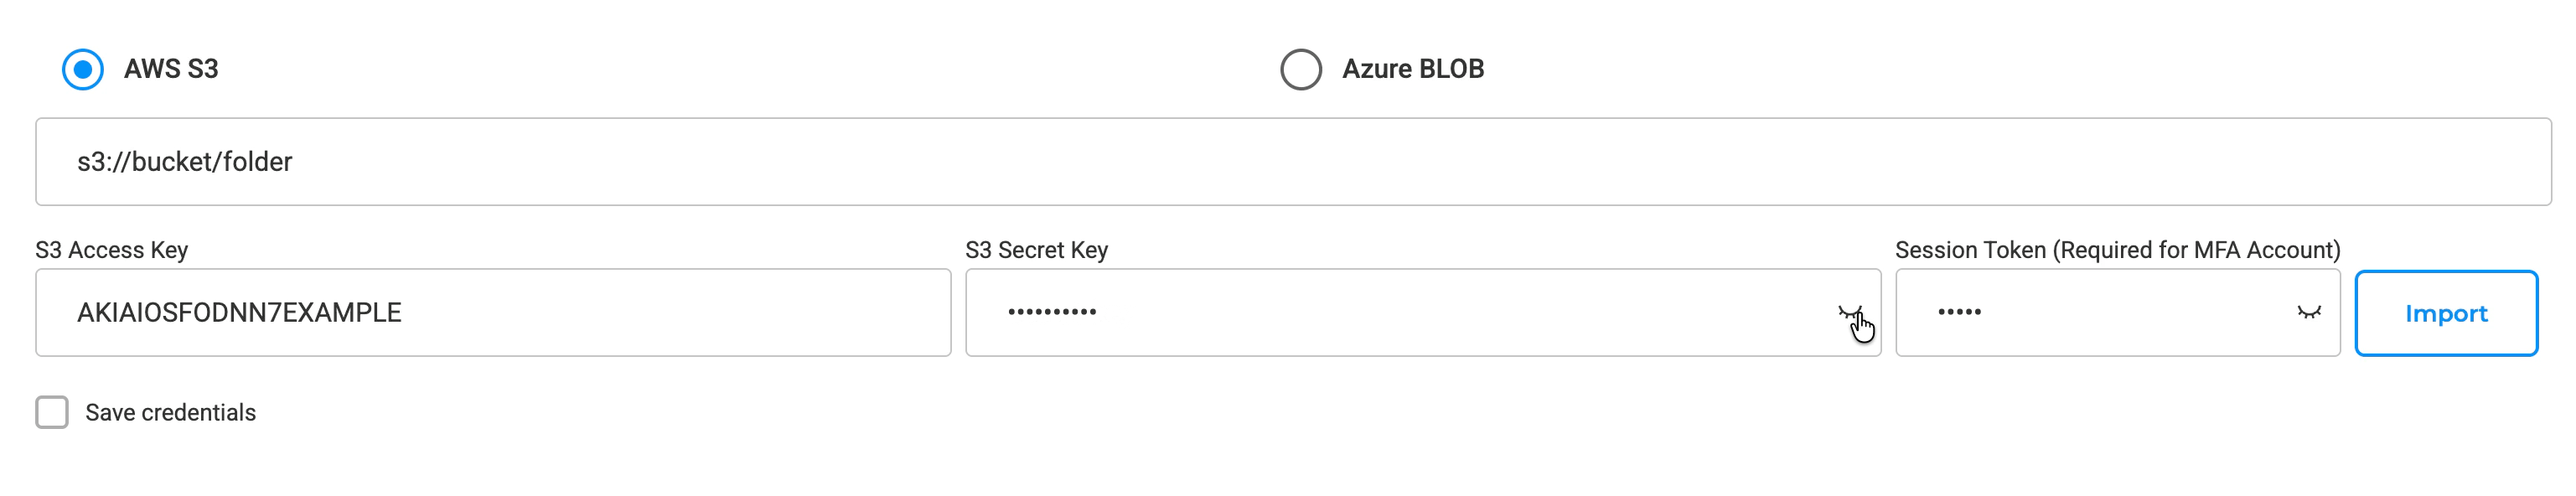The width and height of the screenshot is (2576, 496).
Task: Click the "AWS S3" label text
Action: pyautogui.click(x=171, y=69)
